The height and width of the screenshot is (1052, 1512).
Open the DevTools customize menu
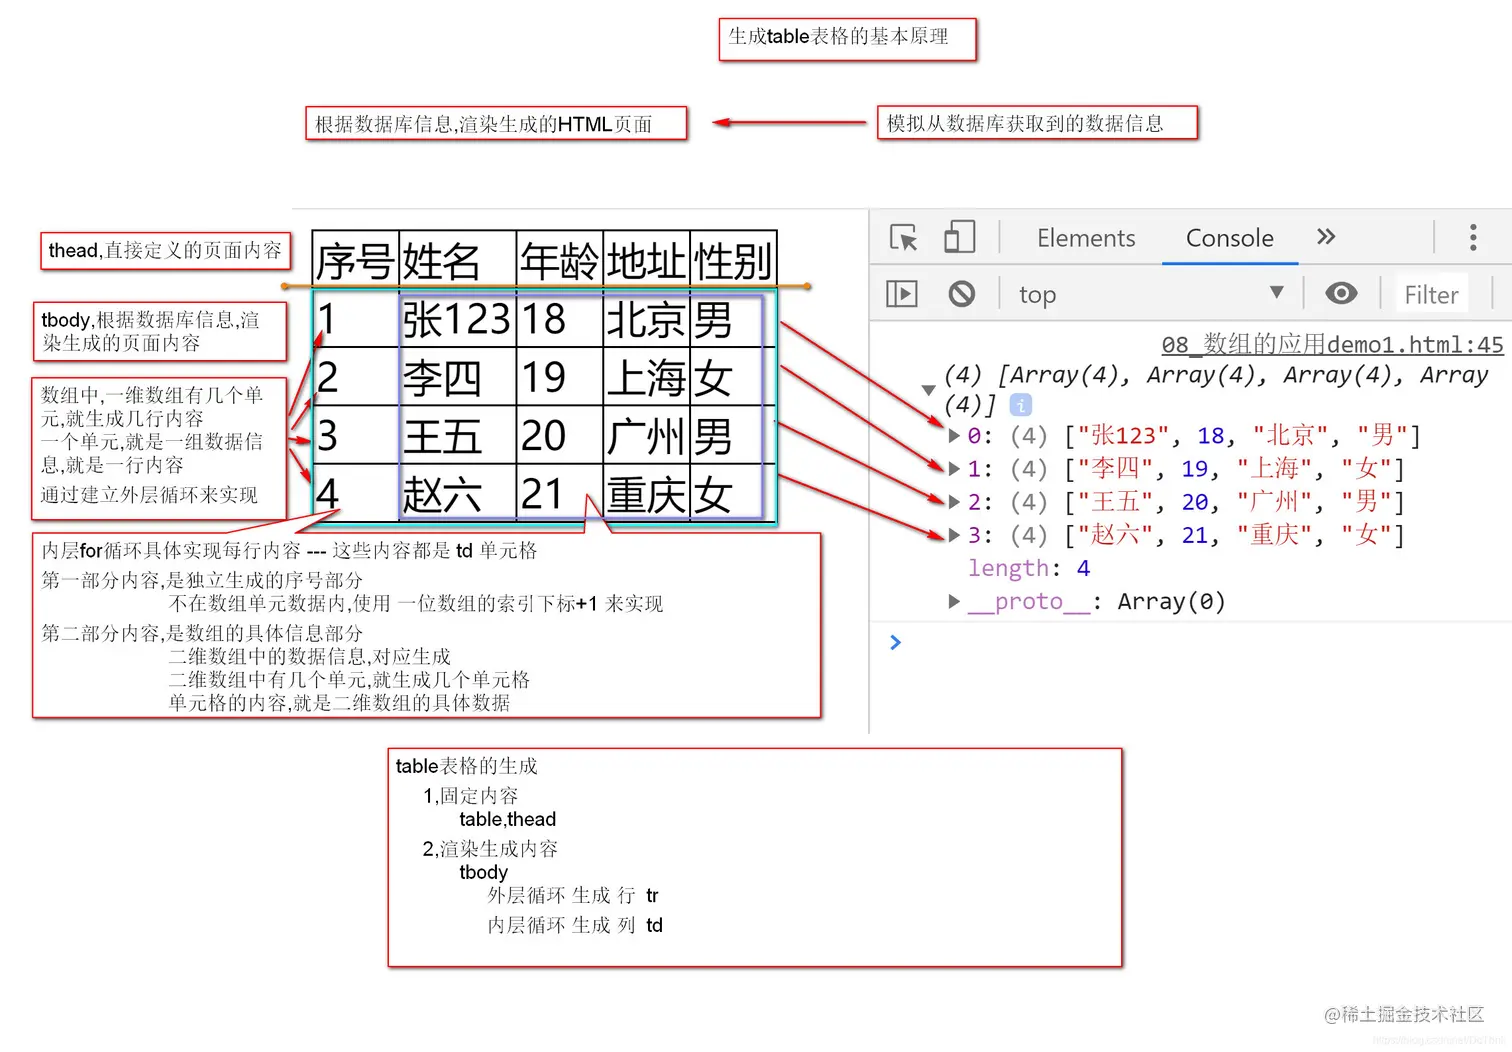tap(1473, 238)
